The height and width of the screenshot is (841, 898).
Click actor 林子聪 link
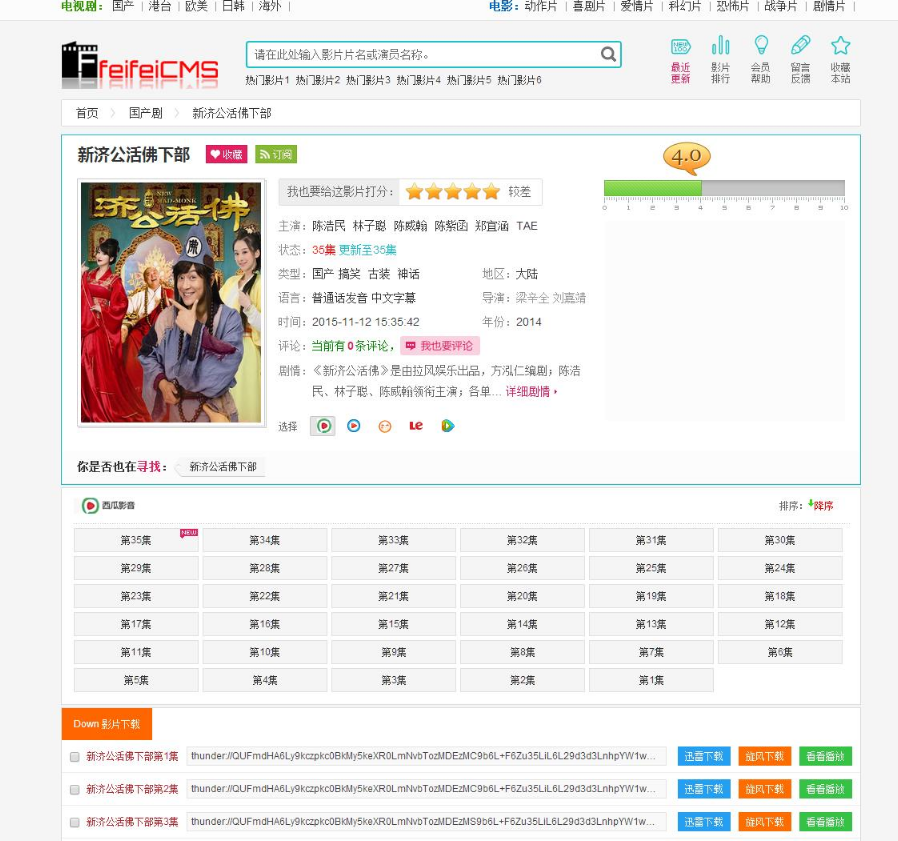pyautogui.click(x=369, y=226)
